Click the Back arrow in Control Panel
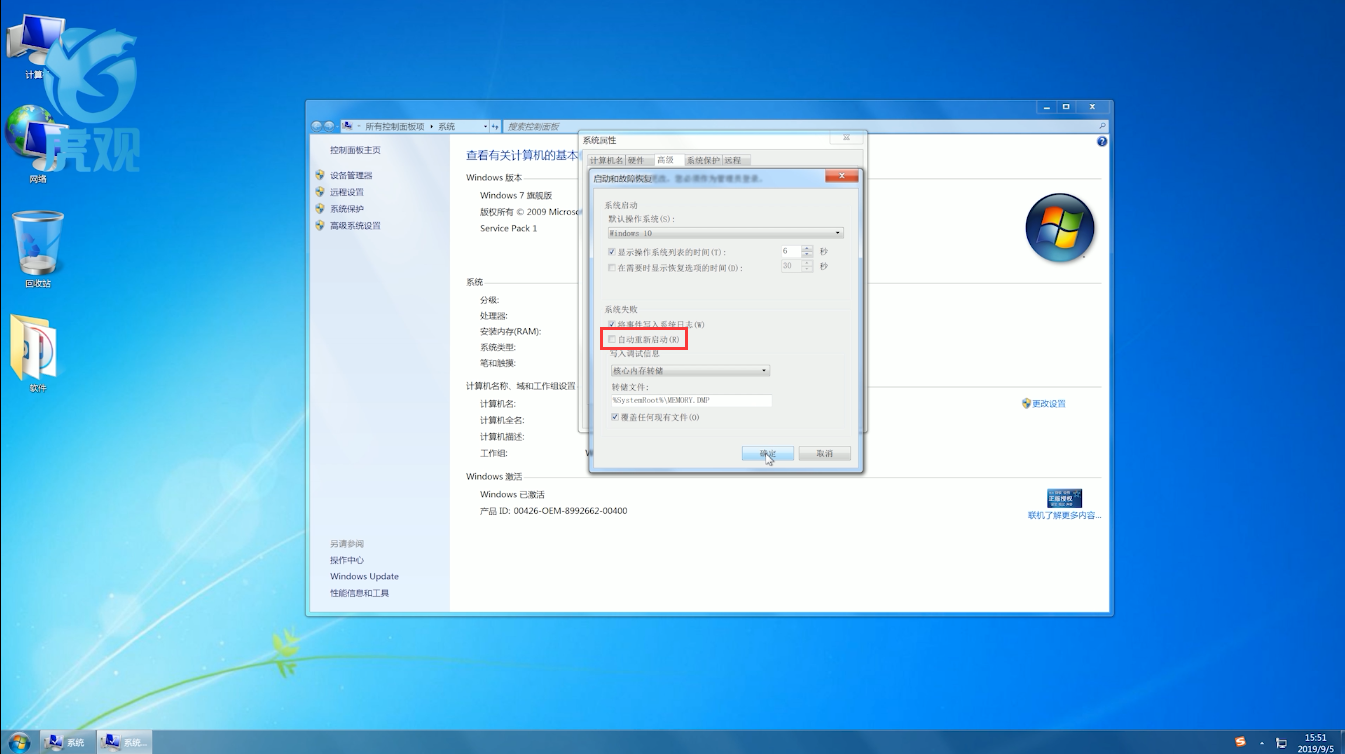The image size is (1345, 754). coord(317,126)
